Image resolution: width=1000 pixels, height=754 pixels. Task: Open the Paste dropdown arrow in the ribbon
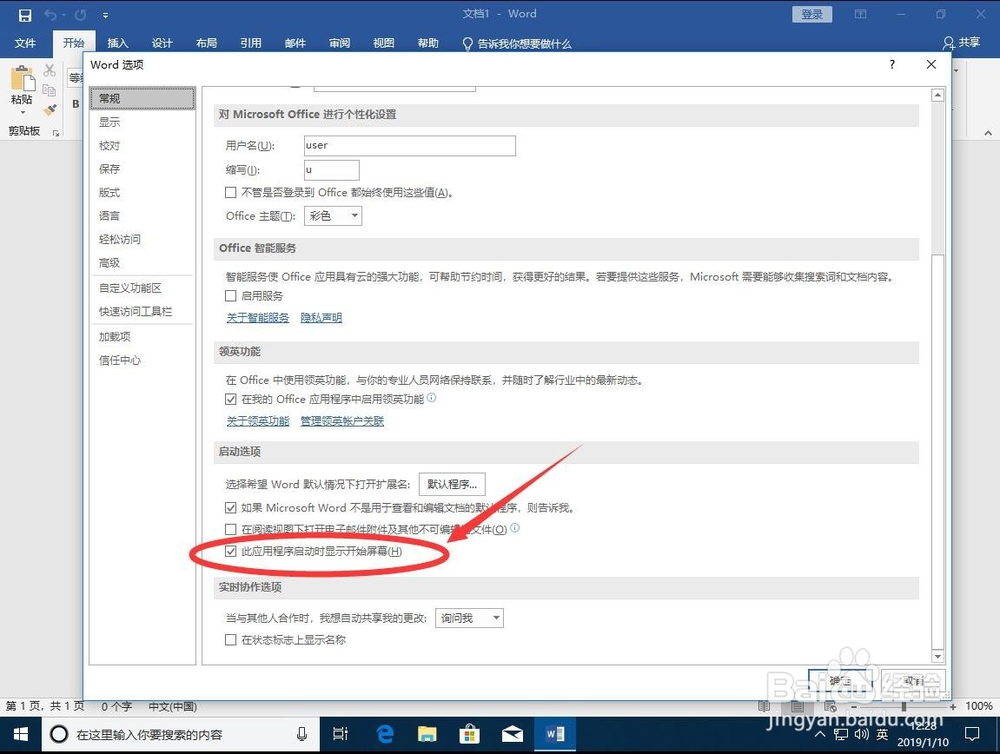pos(22,113)
